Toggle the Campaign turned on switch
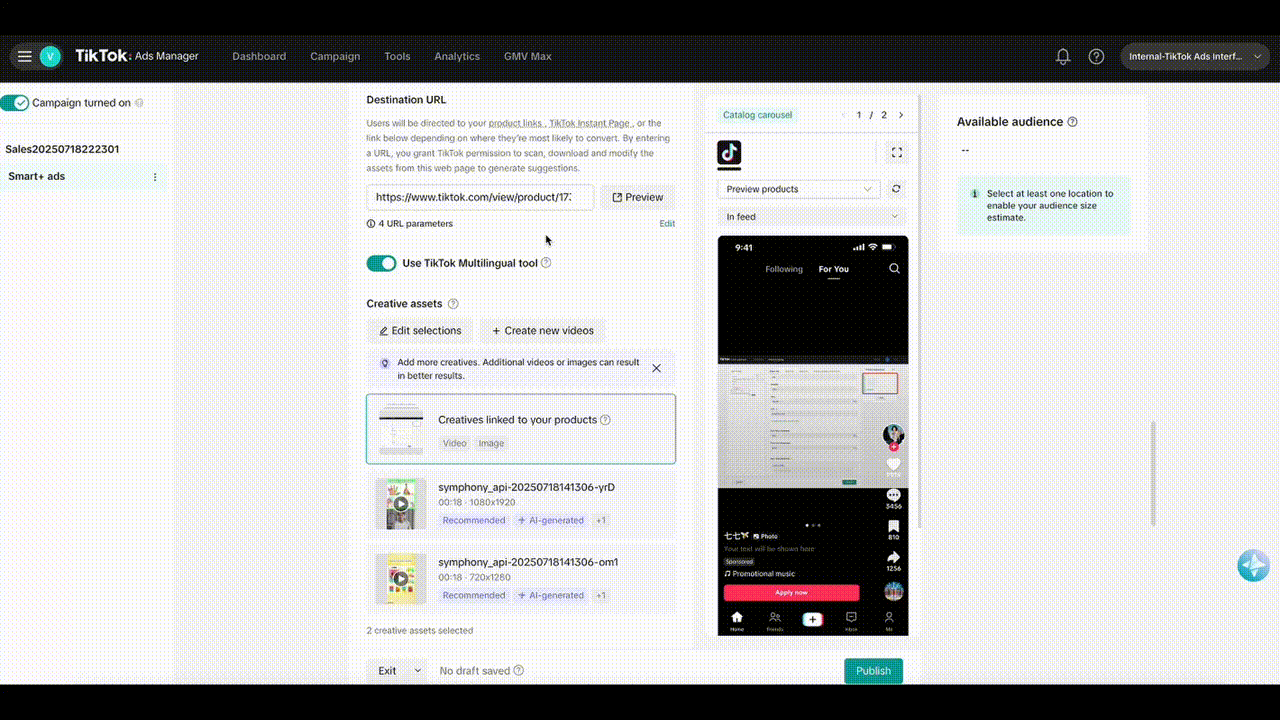Screen dimensions: 1280x720 point(15,103)
